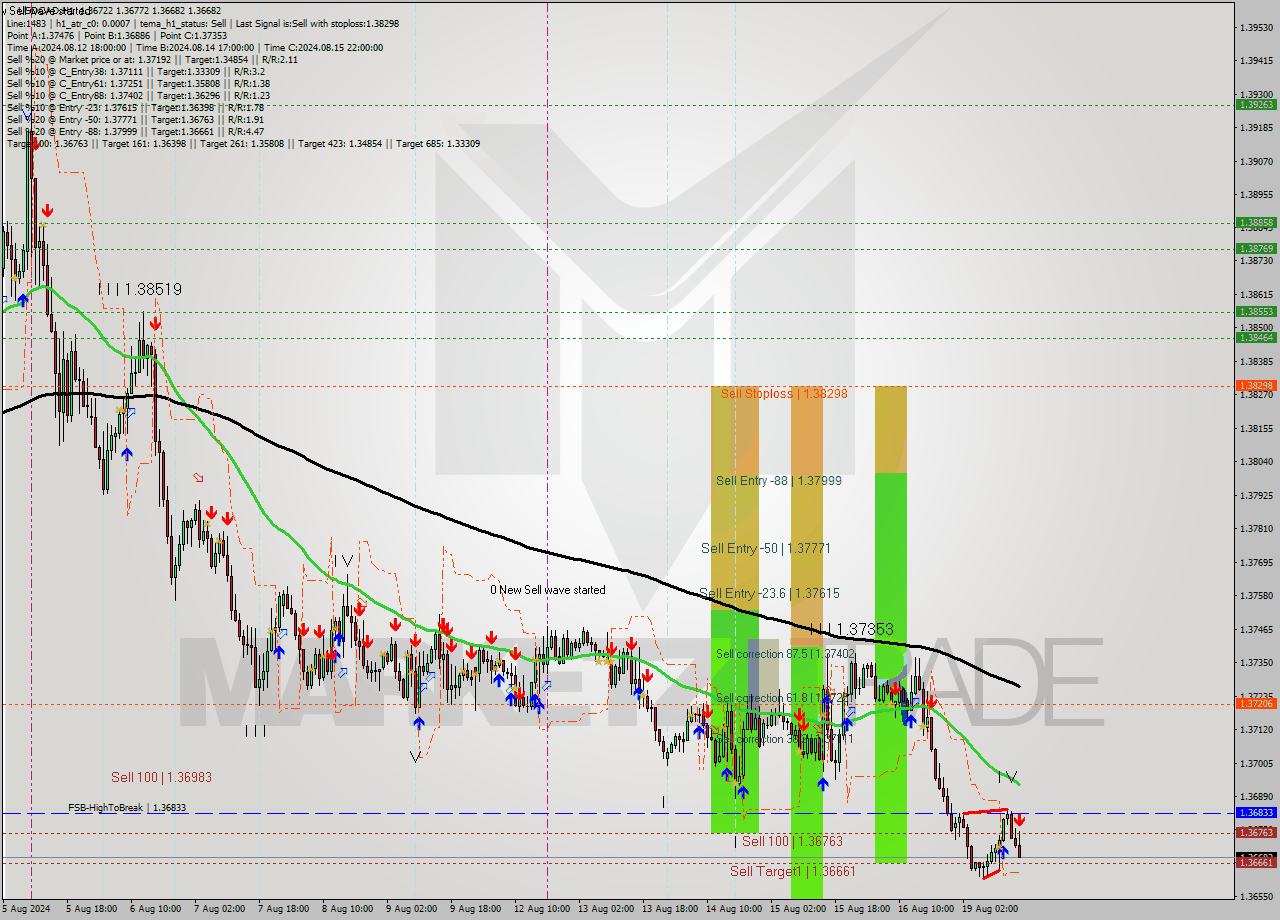The width and height of the screenshot is (1280, 920).
Task: Click the 'Sell %10 @ C_Entry61: 1.37251' line
Action: [x=138, y=83]
